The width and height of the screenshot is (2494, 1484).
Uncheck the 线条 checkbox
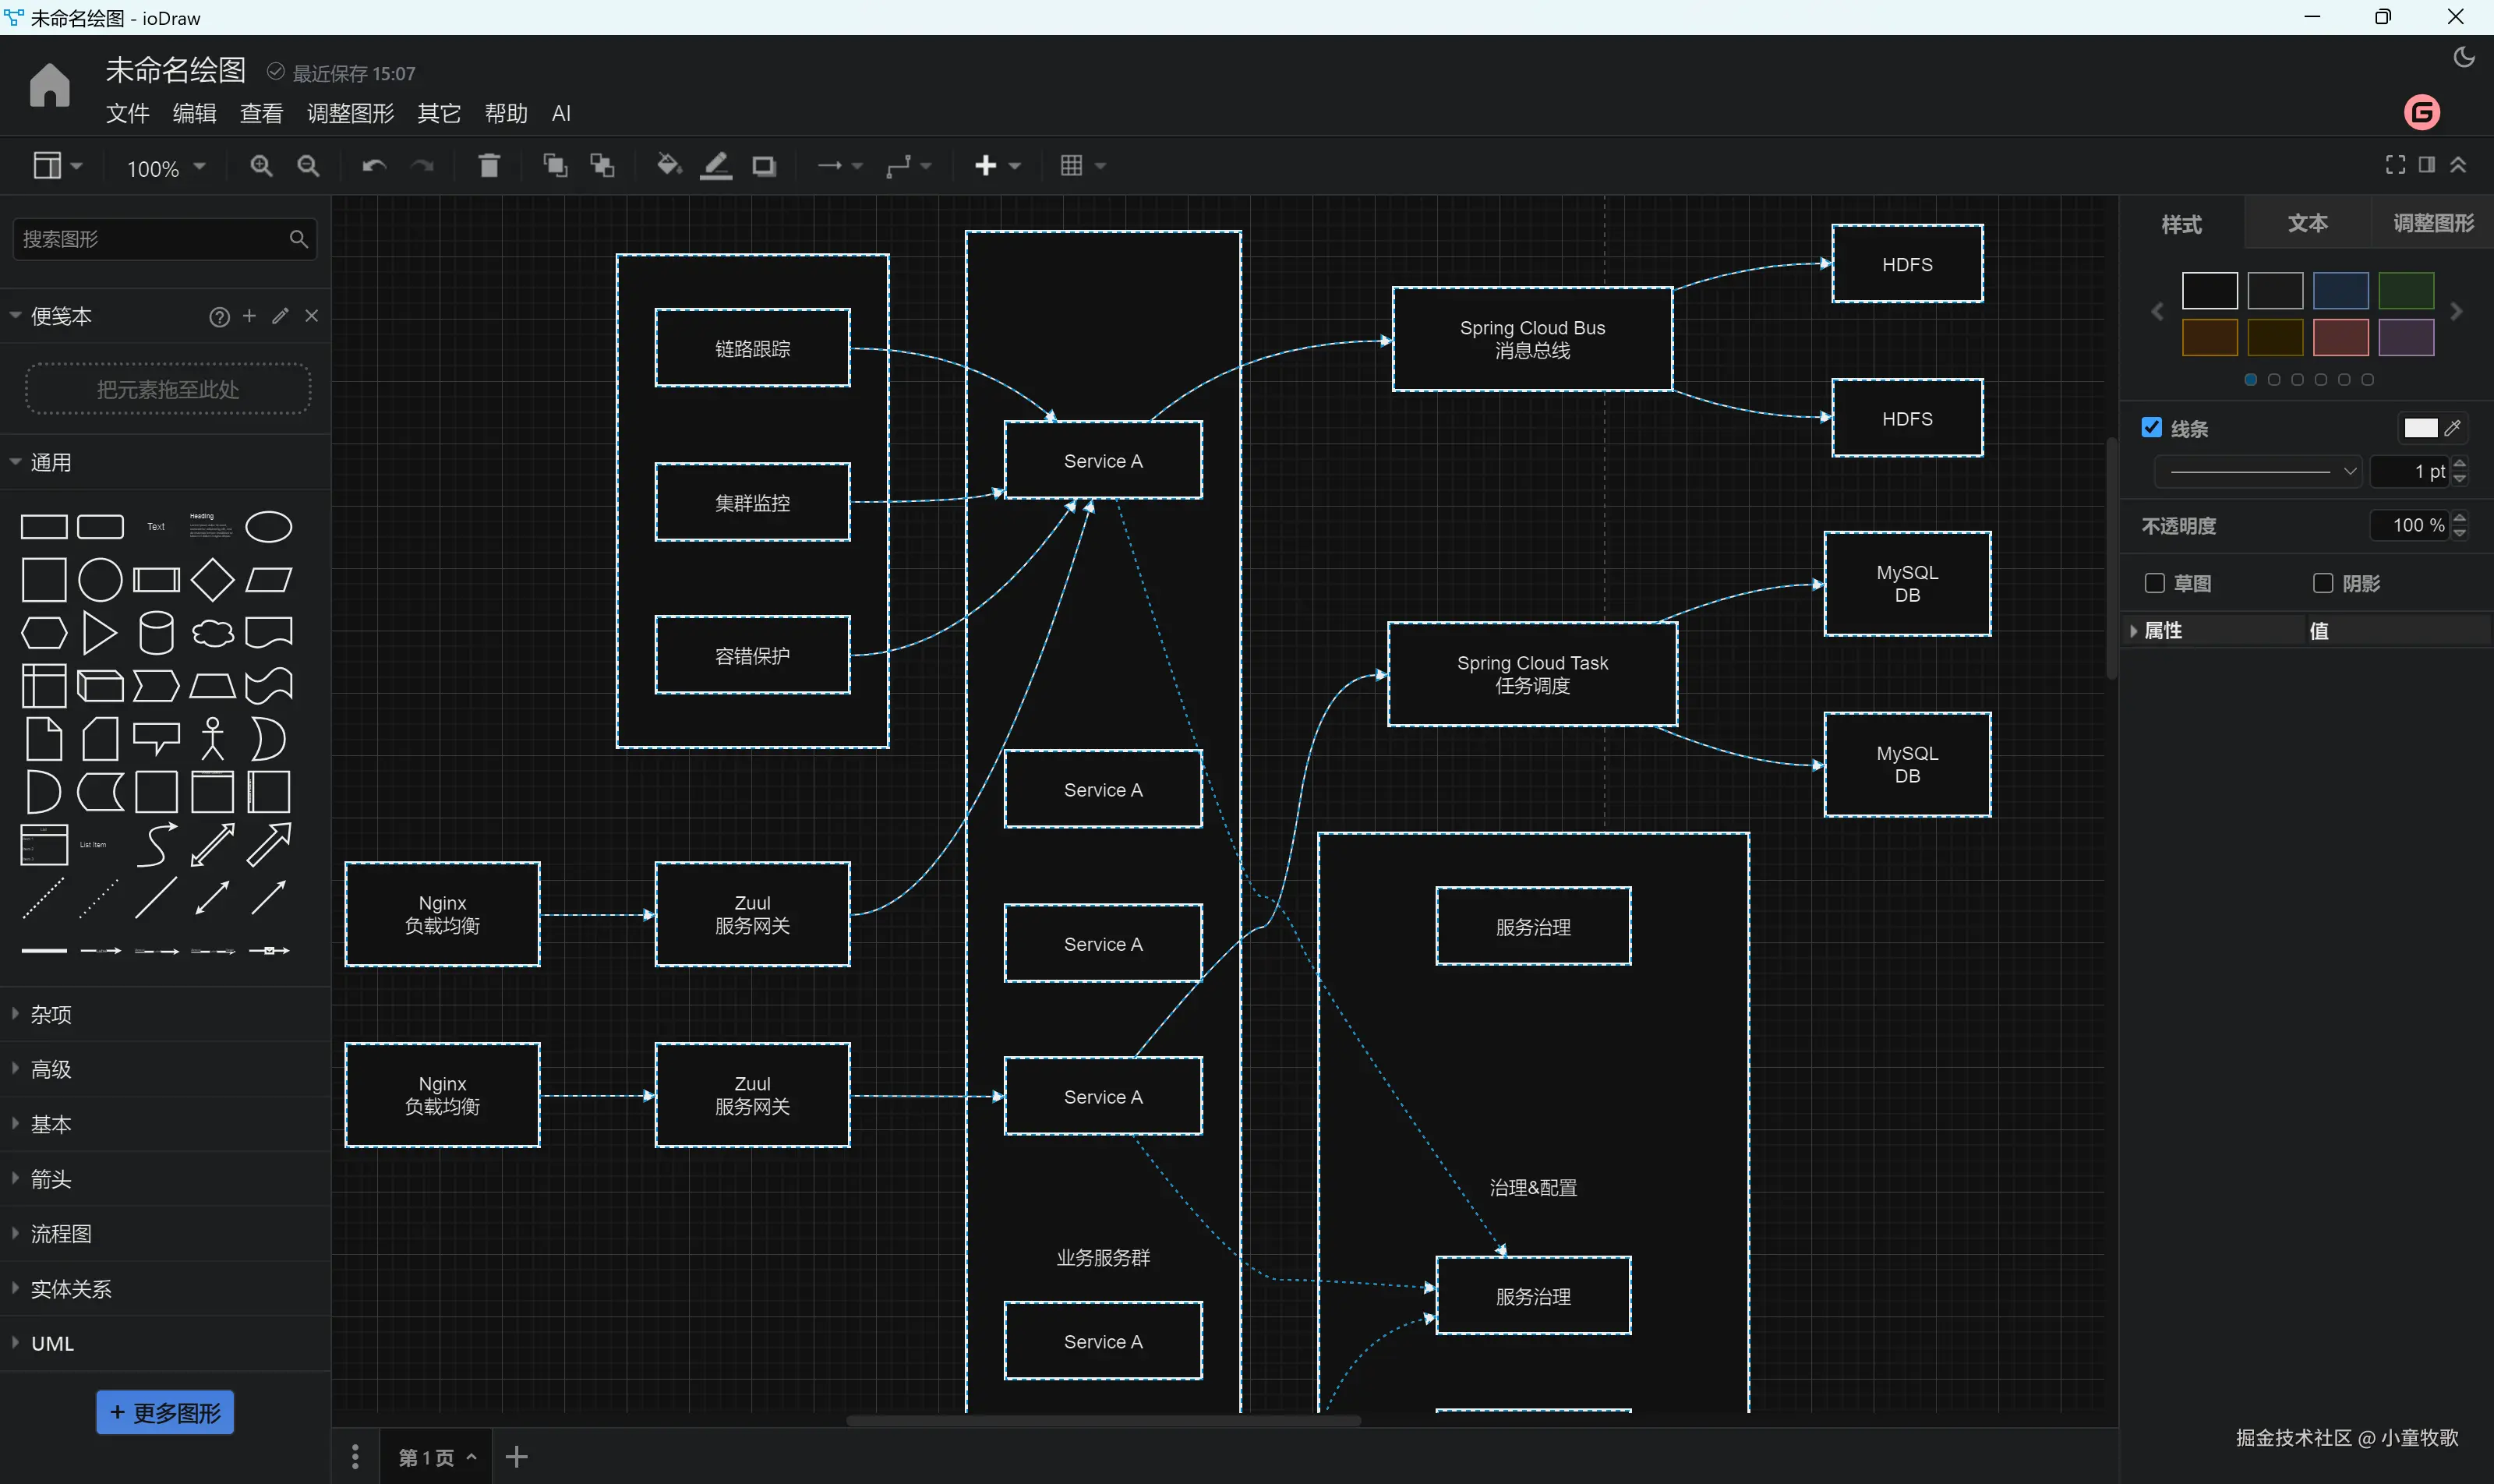point(2152,428)
